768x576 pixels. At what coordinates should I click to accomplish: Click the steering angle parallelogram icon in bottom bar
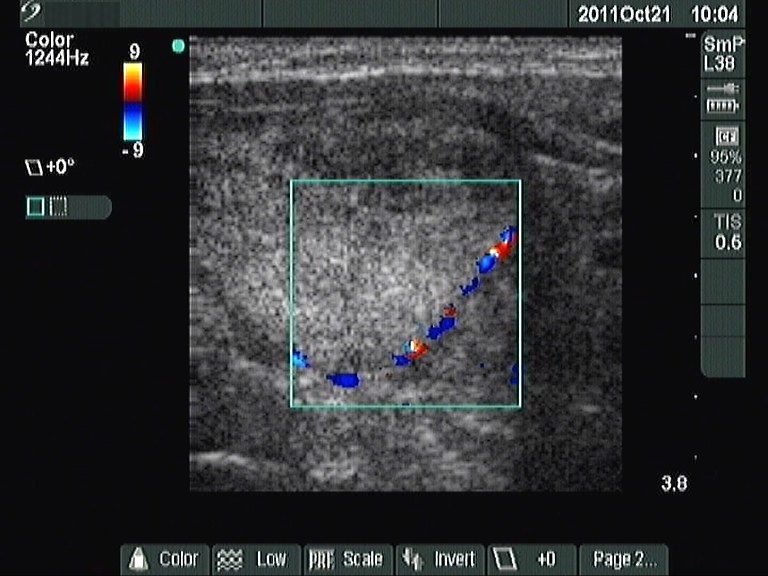click(508, 559)
